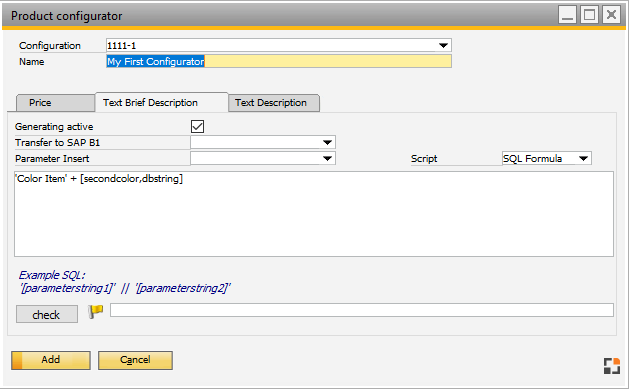The height and width of the screenshot is (389, 629).
Task: Click the Configuration label
Action: point(50,46)
